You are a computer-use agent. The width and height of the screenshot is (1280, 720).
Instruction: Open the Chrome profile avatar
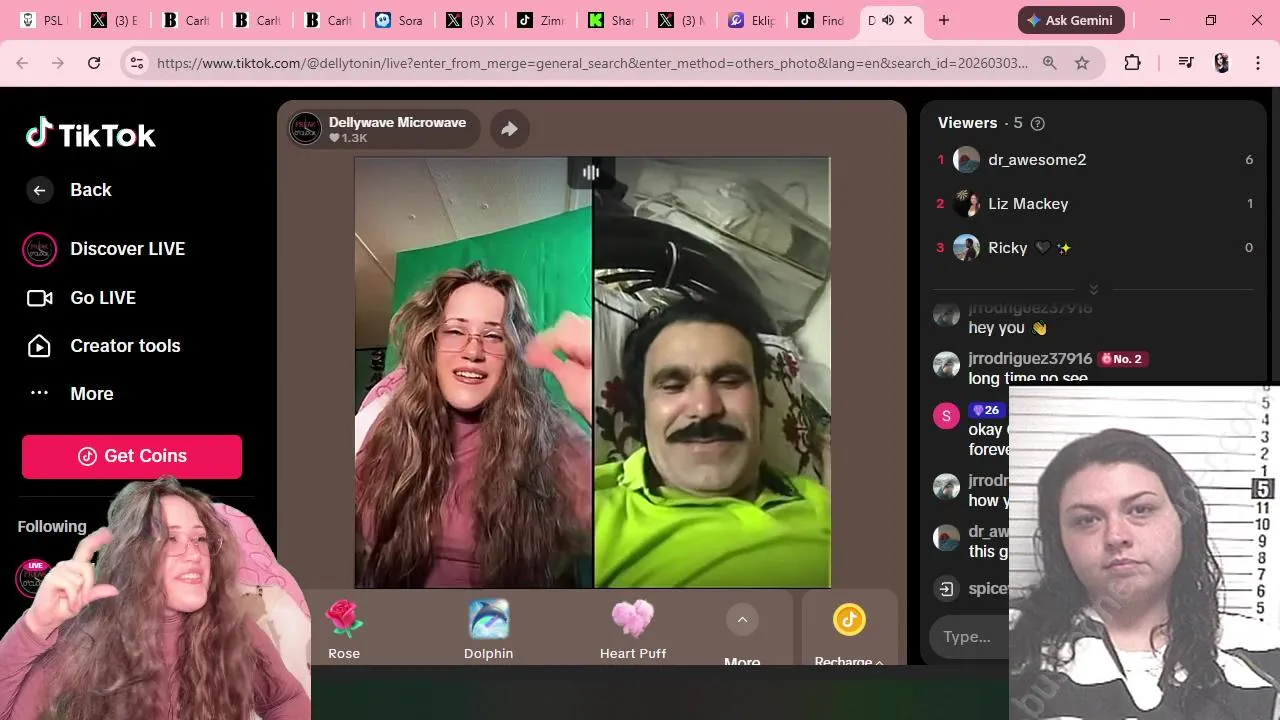pos(1221,63)
